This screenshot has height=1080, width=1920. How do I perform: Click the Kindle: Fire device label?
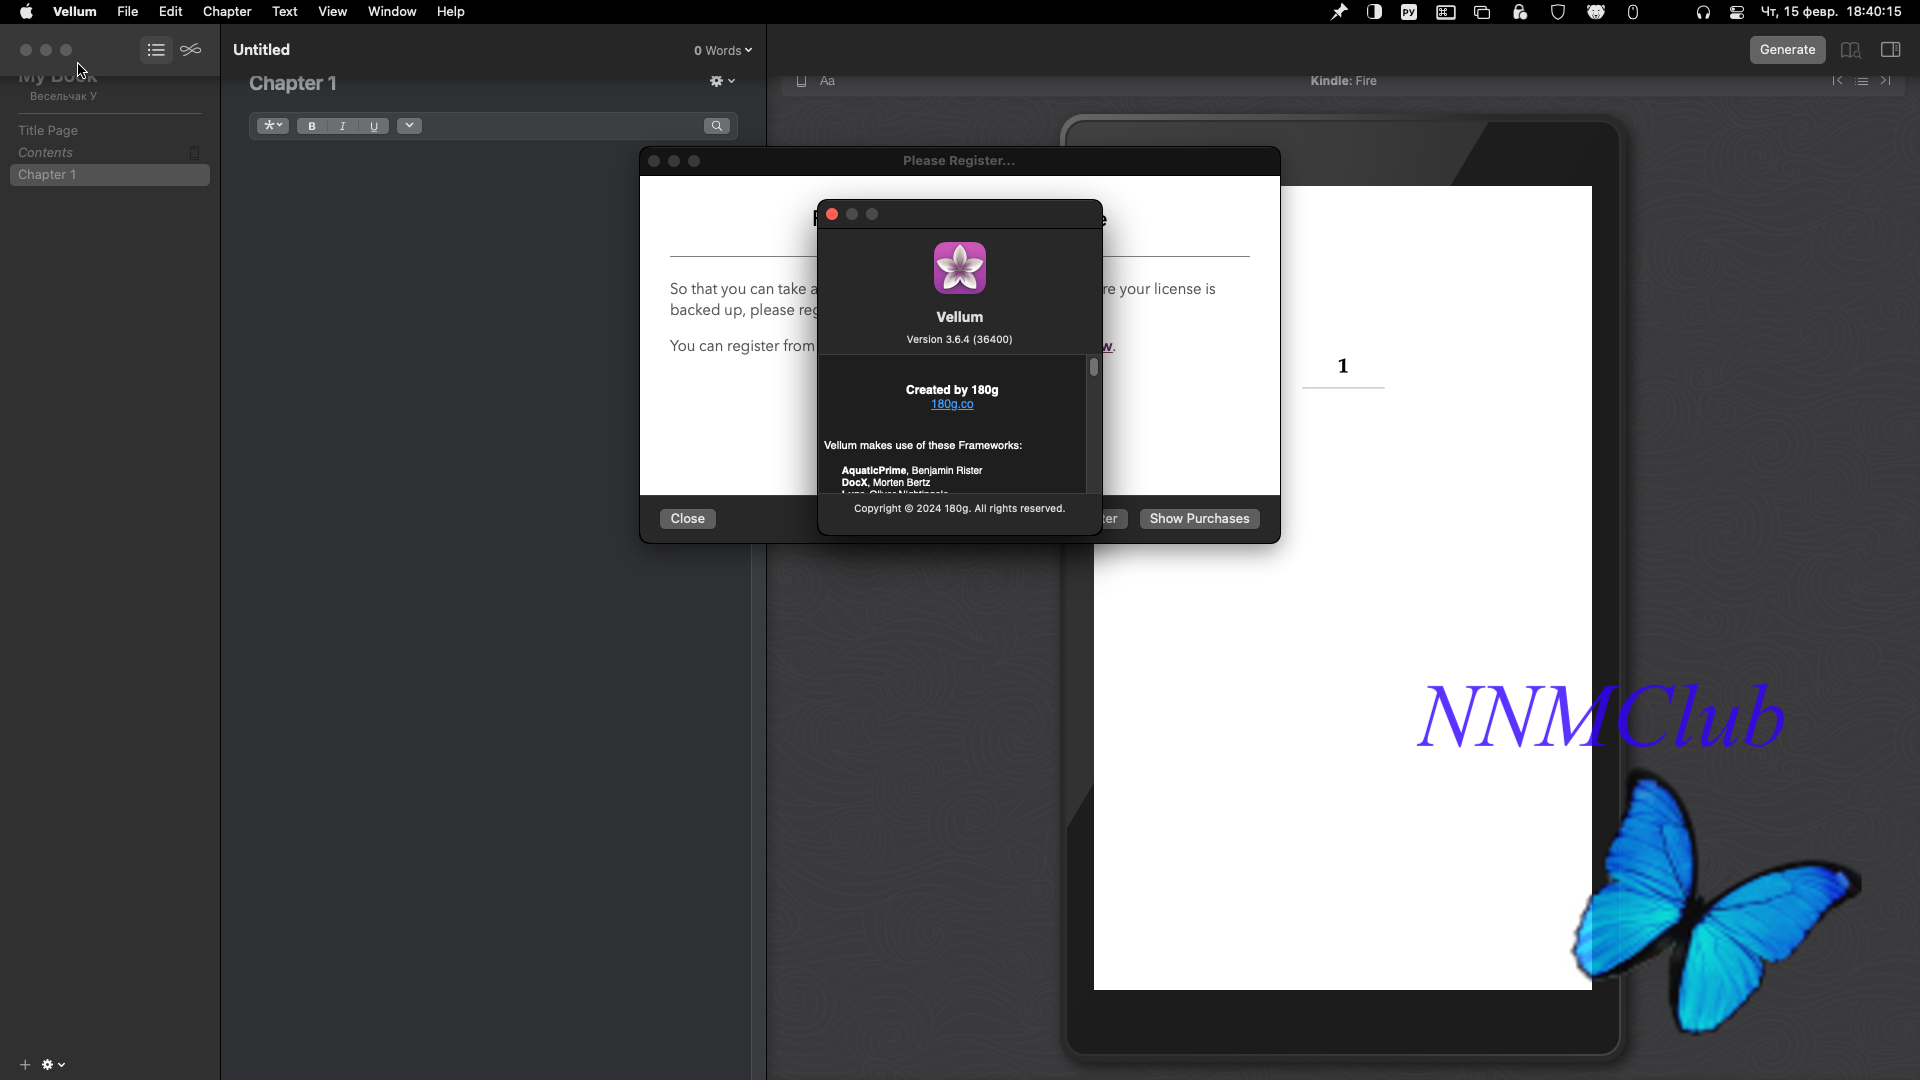[1343, 81]
